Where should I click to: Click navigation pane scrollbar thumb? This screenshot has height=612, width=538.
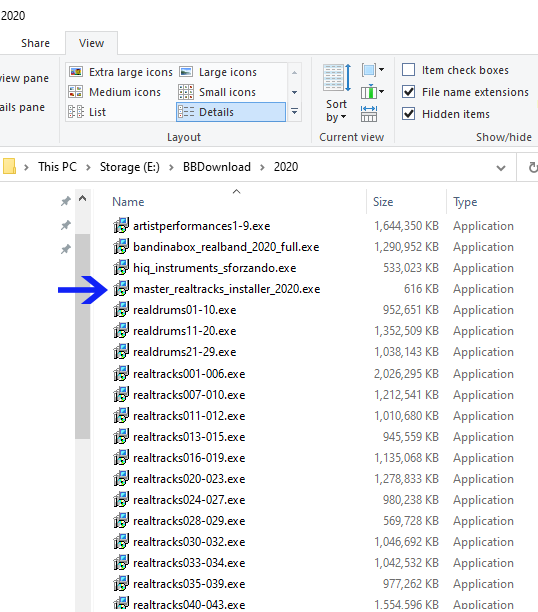(82, 336)
